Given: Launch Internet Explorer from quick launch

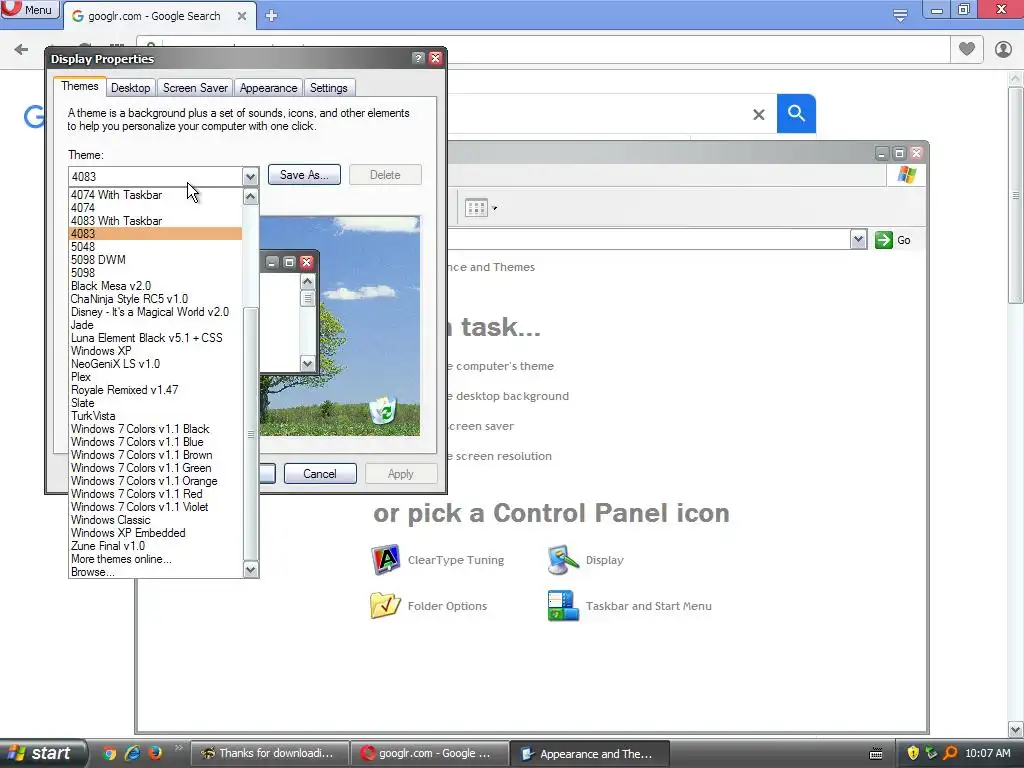Looking at the screenshot, I should [x=133, y=753].
